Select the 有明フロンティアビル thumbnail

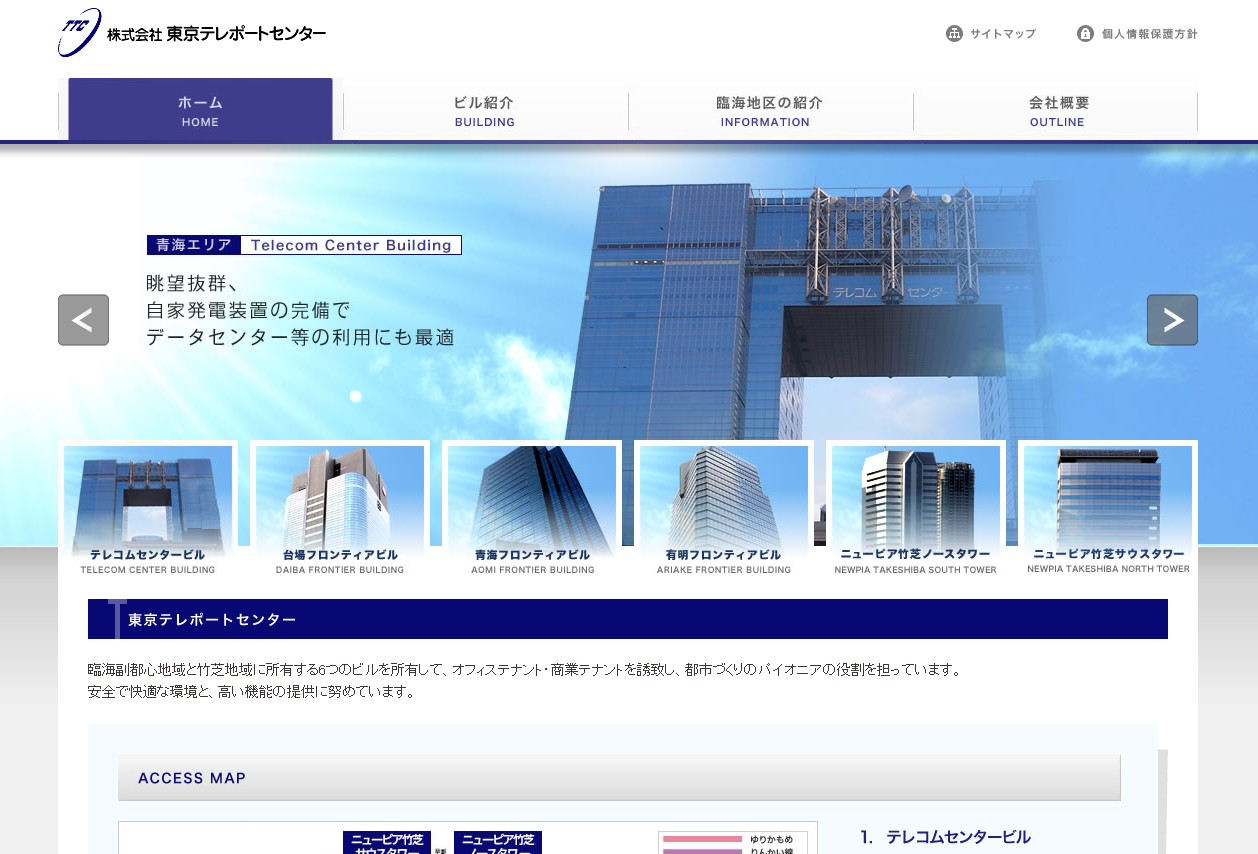724,510
